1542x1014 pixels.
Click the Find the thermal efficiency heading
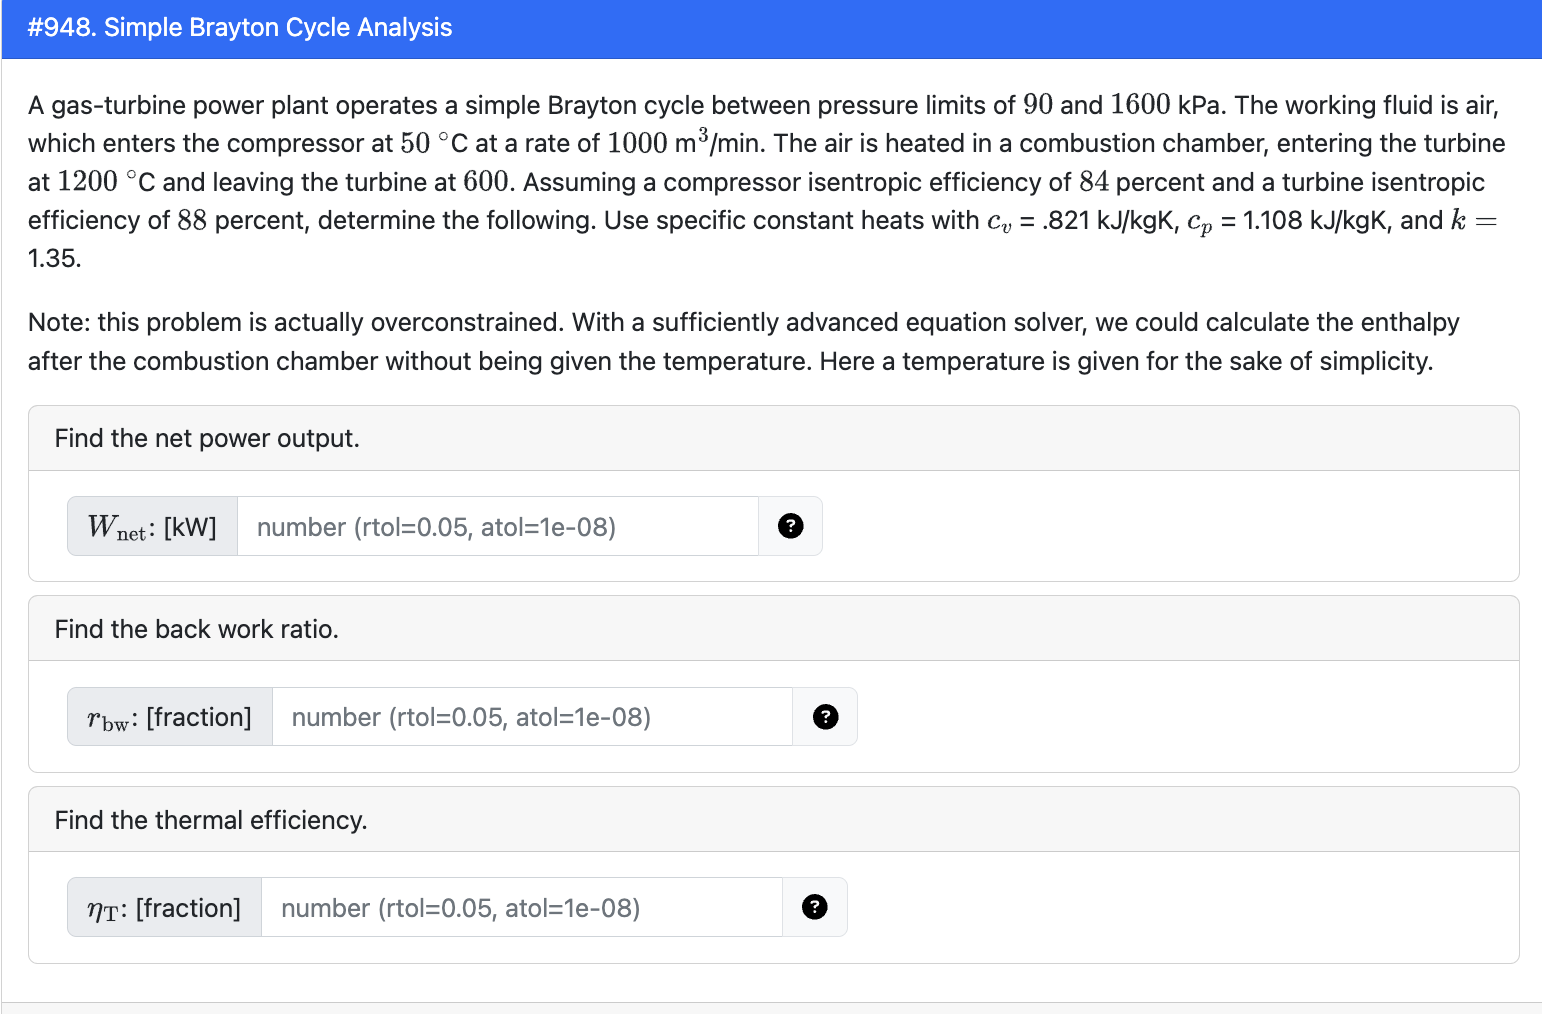211,819
